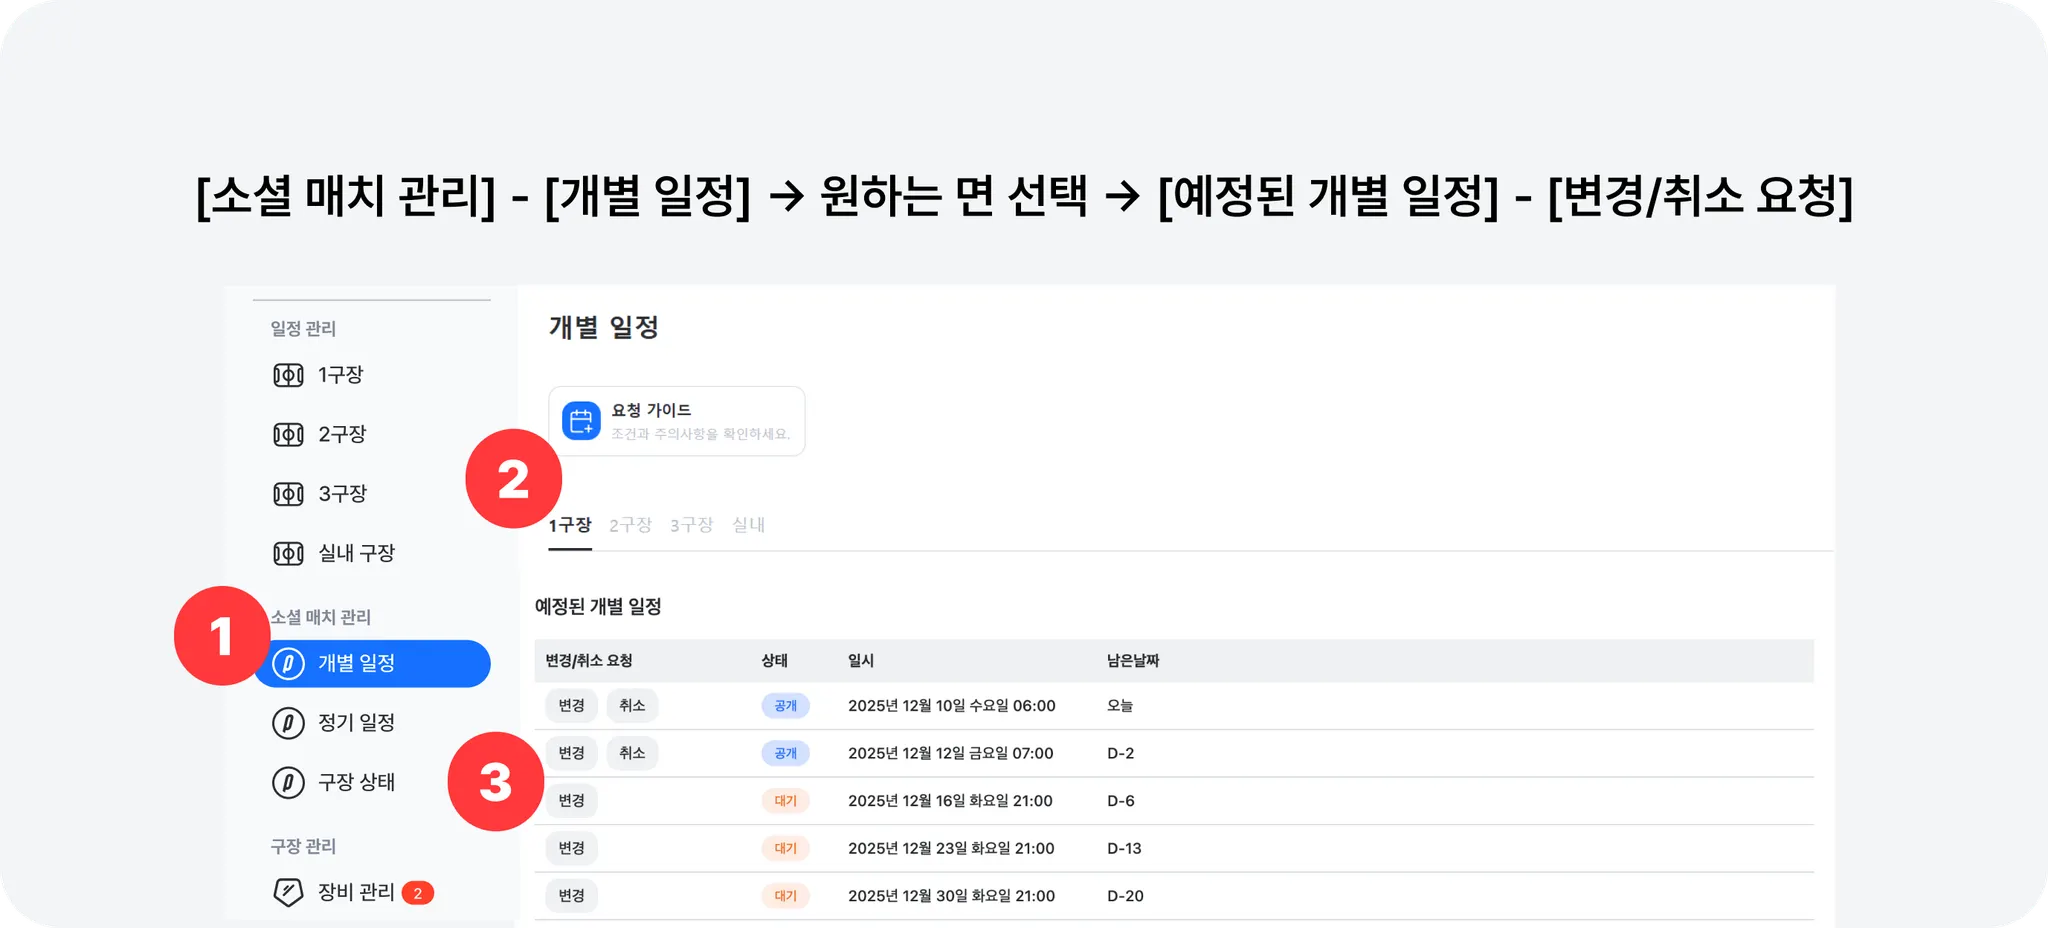Click the 정기 일정 circular icon
The width and height of the screenshot is (2048, 928).
point(288,723)
